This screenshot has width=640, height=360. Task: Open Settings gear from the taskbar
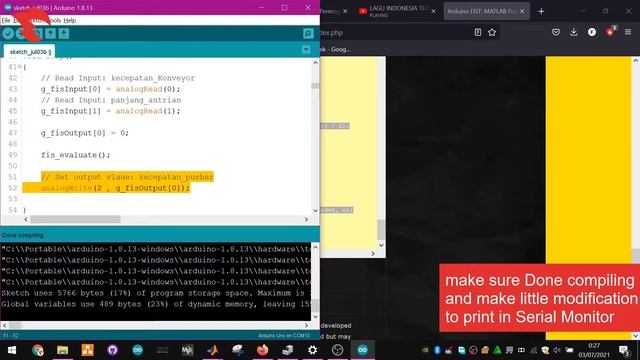tap(313, 350)
